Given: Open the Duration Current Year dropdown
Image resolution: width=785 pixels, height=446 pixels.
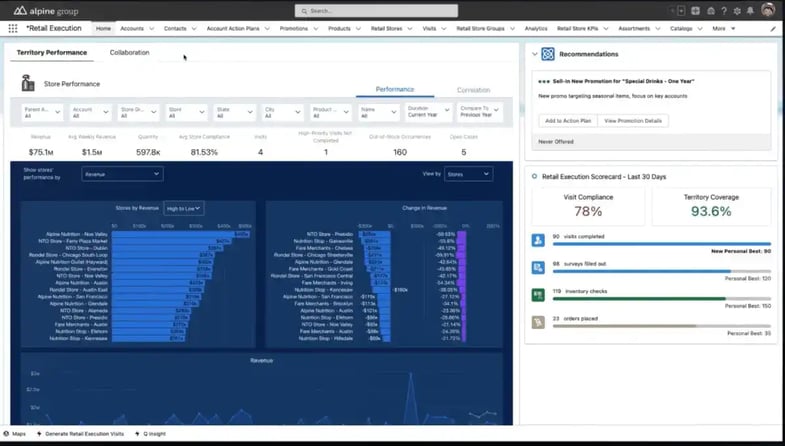Looking at the screenshot, I should pyautogui.click(x=428, y=112).
